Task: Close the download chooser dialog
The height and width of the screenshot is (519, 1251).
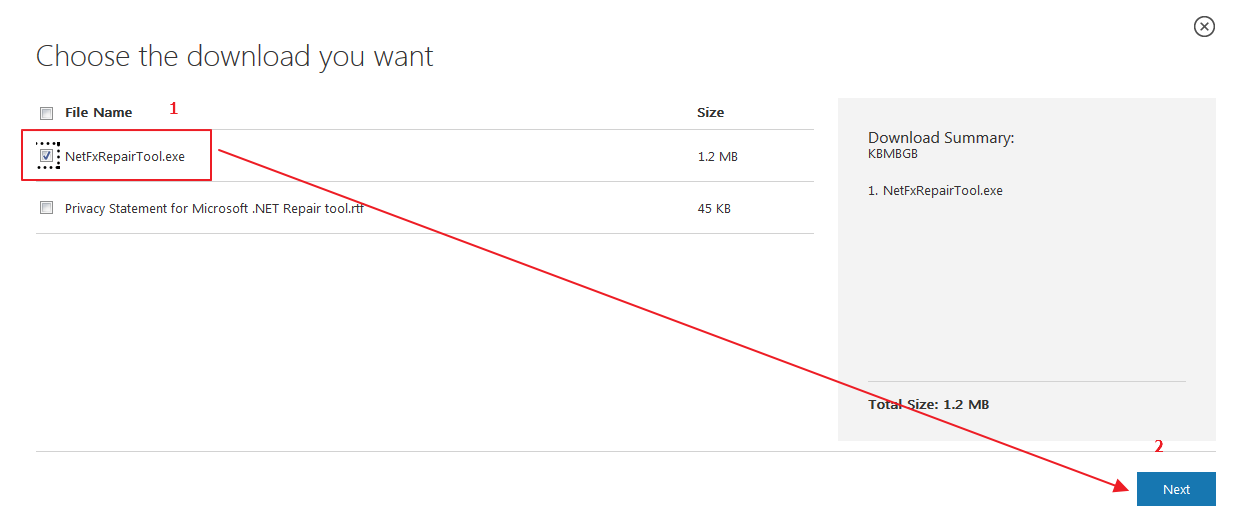Action: click(1204, 27)
